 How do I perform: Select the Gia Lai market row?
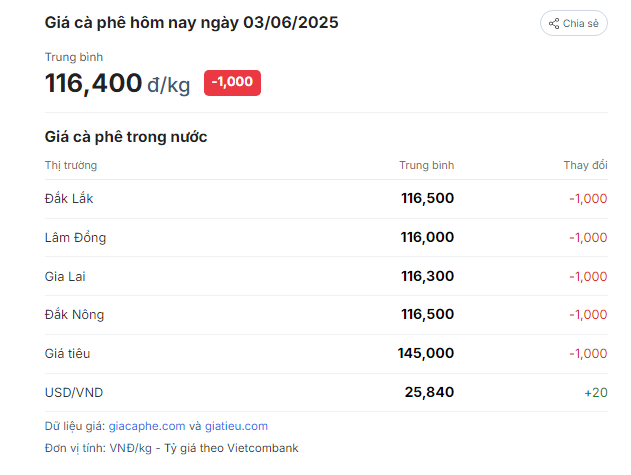[326, 276]
